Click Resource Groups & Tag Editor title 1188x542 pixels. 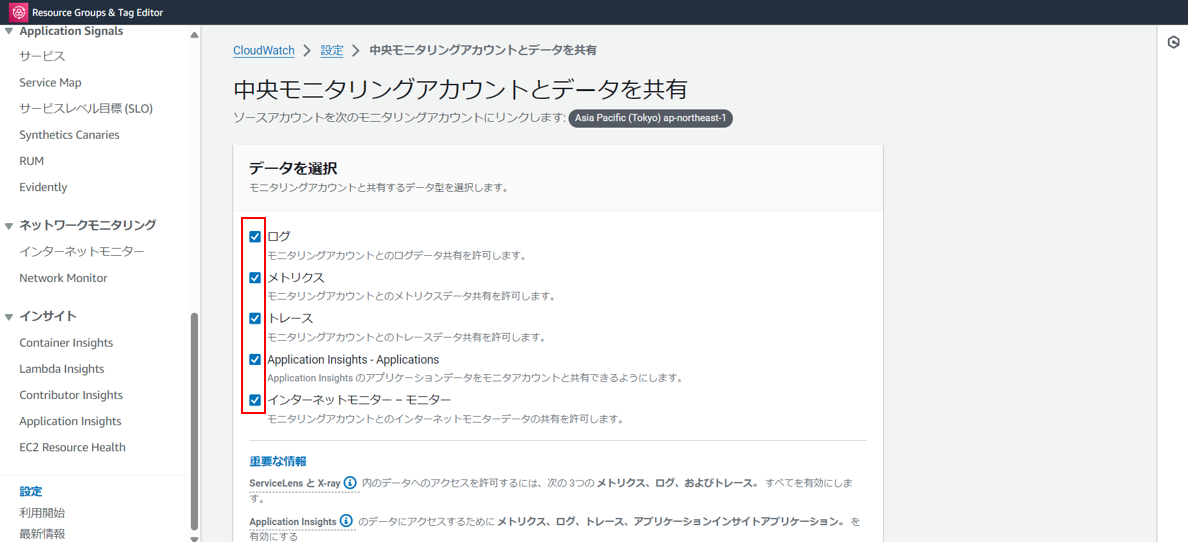98,13
